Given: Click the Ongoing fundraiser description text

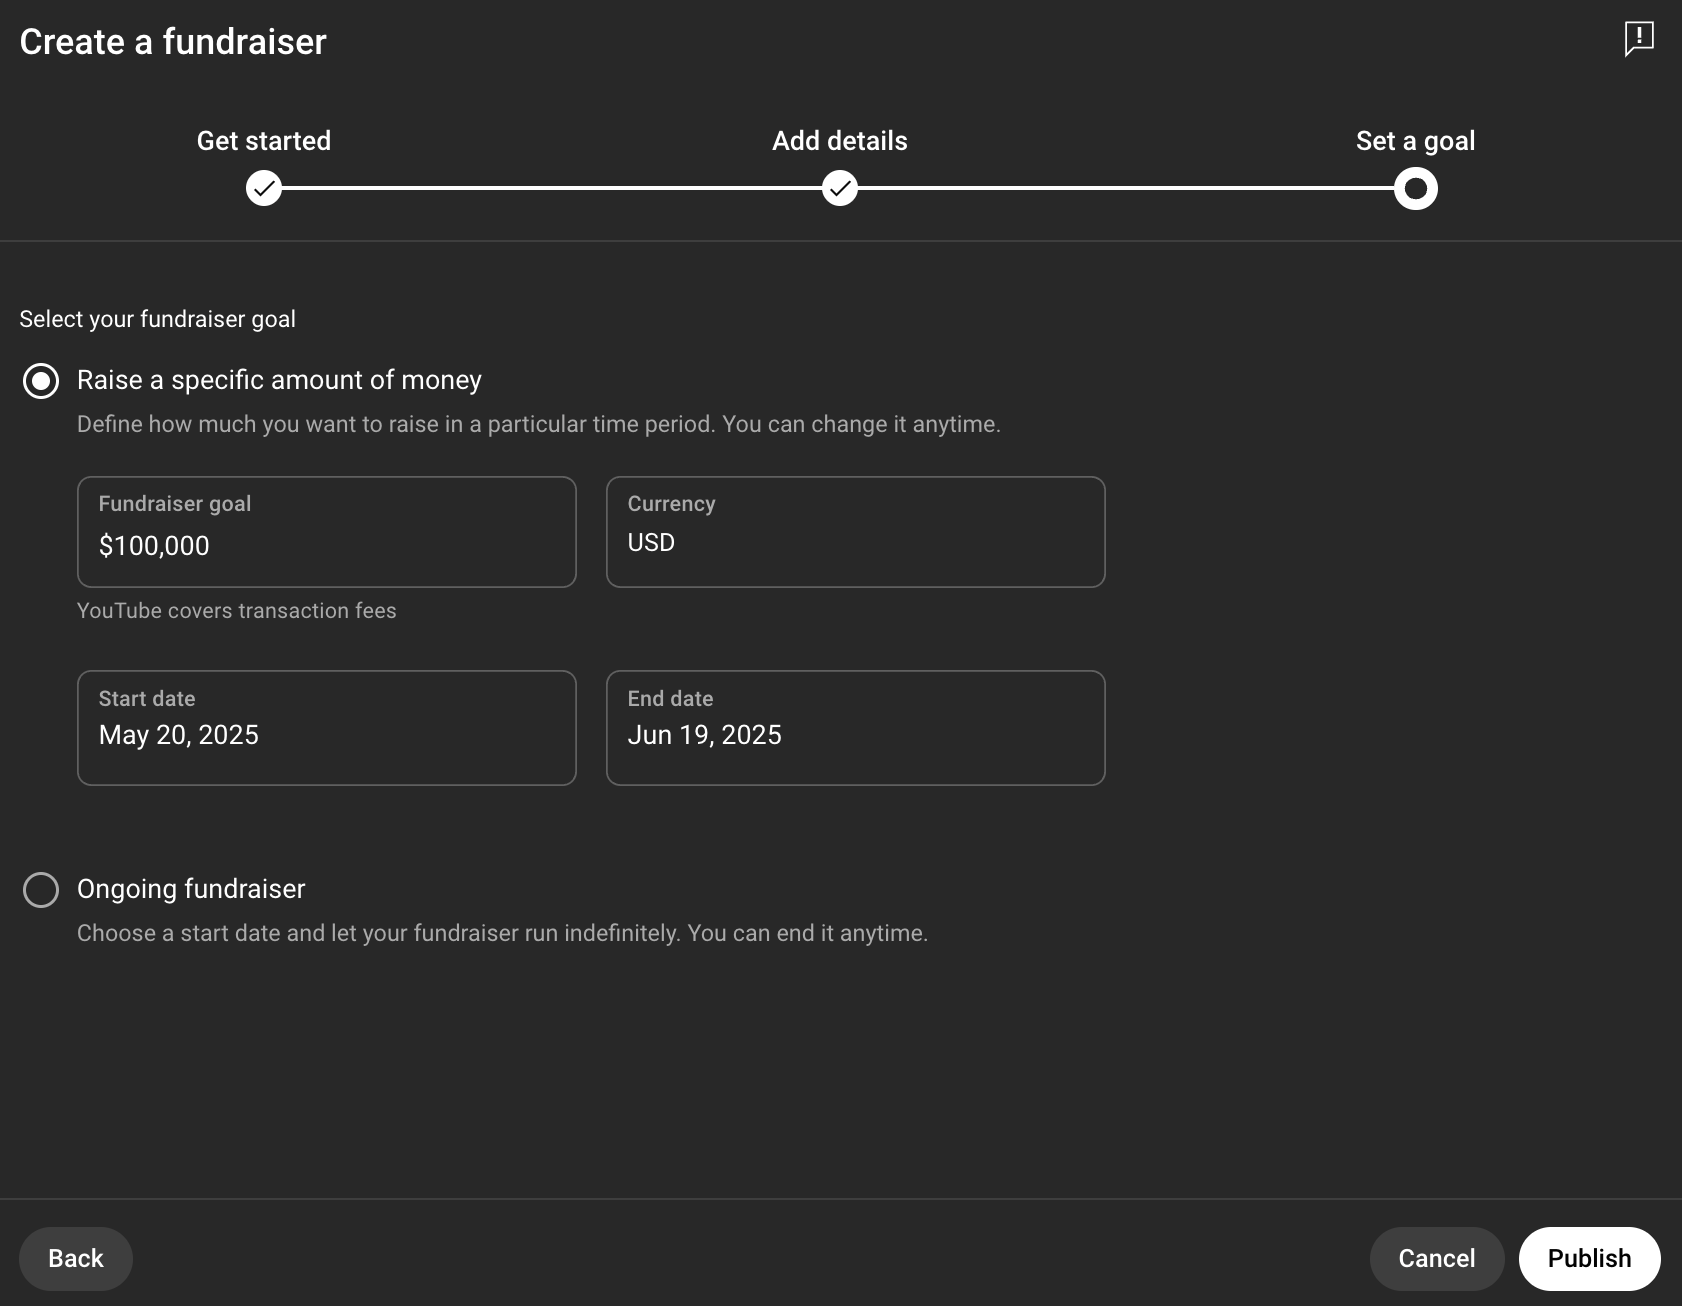Looking at the screenshot, I should point(502,933).
